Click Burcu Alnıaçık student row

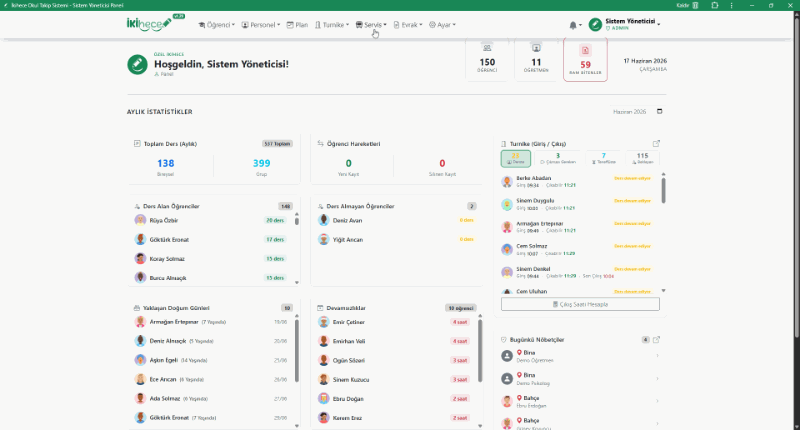[x=212, y=278]
